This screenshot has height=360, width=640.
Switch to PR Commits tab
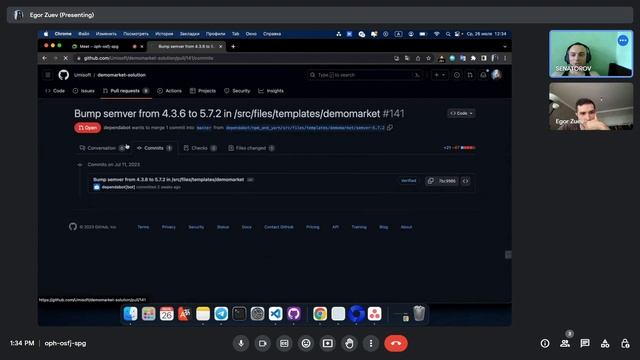pyautogui.click(x=154, y=148)
